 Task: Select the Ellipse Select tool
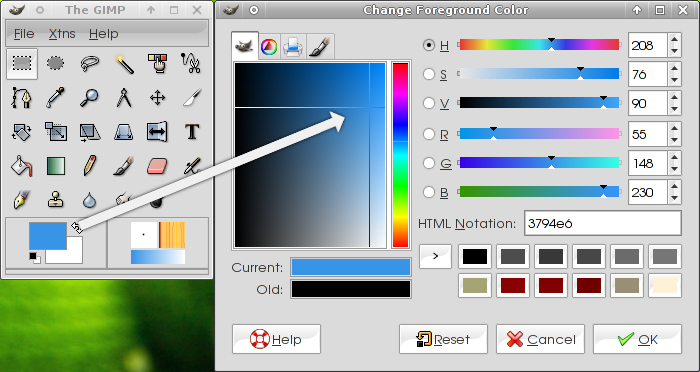[55, 64]
